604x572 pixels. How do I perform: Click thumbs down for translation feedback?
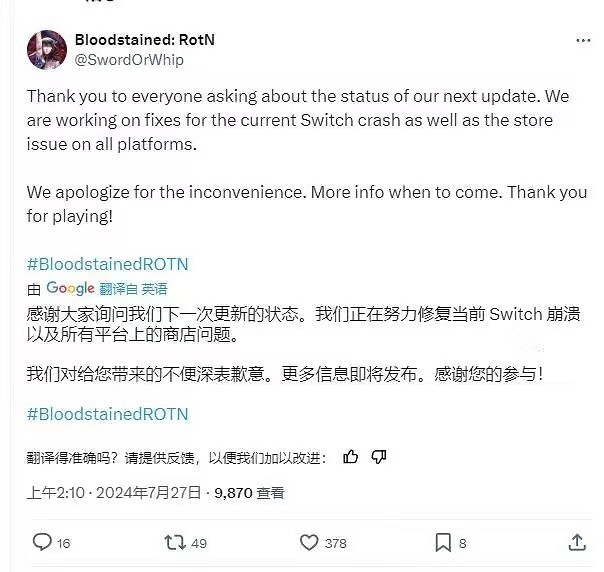click(x=379, y=457)
